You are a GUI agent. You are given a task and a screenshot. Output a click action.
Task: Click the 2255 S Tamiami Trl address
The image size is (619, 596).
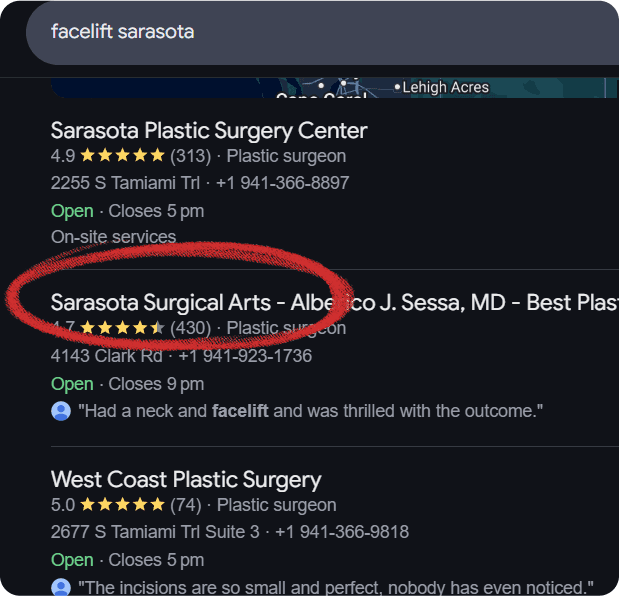[x=126, y=183]
